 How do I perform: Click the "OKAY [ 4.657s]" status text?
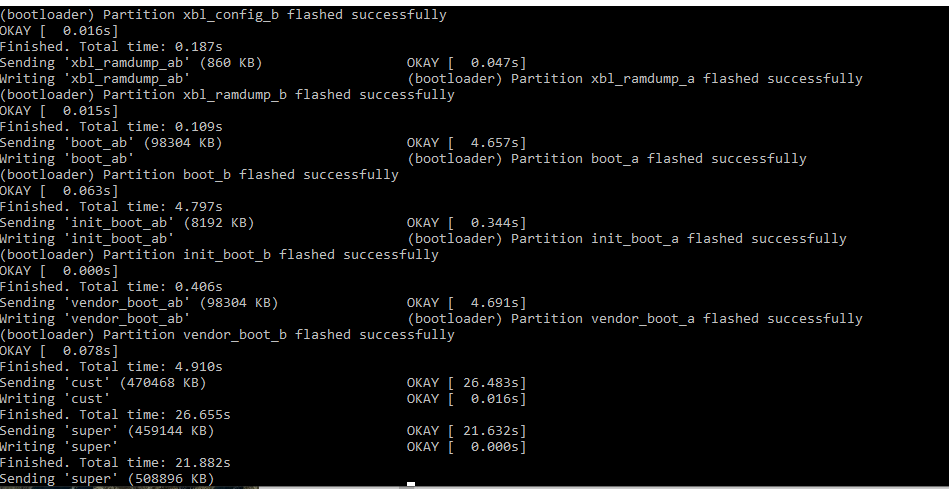(466, 143)
